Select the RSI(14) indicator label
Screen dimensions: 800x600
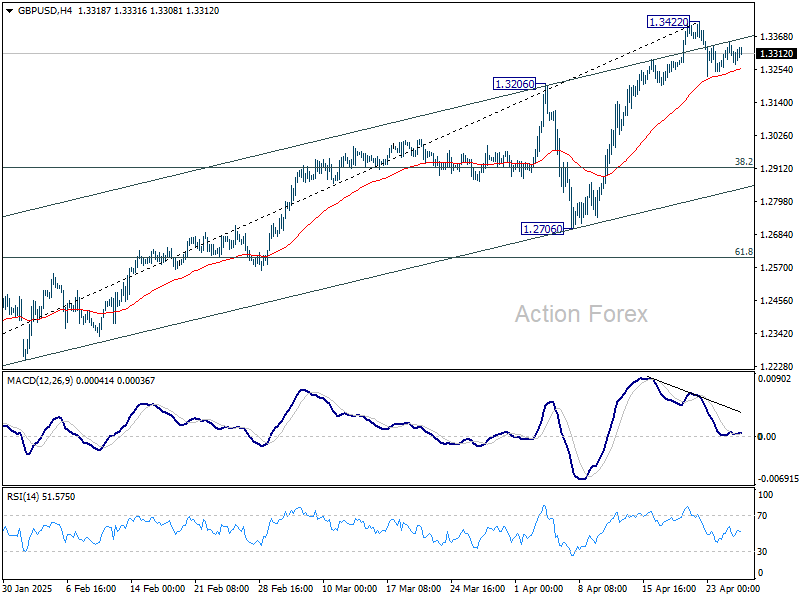pos(30,494)
